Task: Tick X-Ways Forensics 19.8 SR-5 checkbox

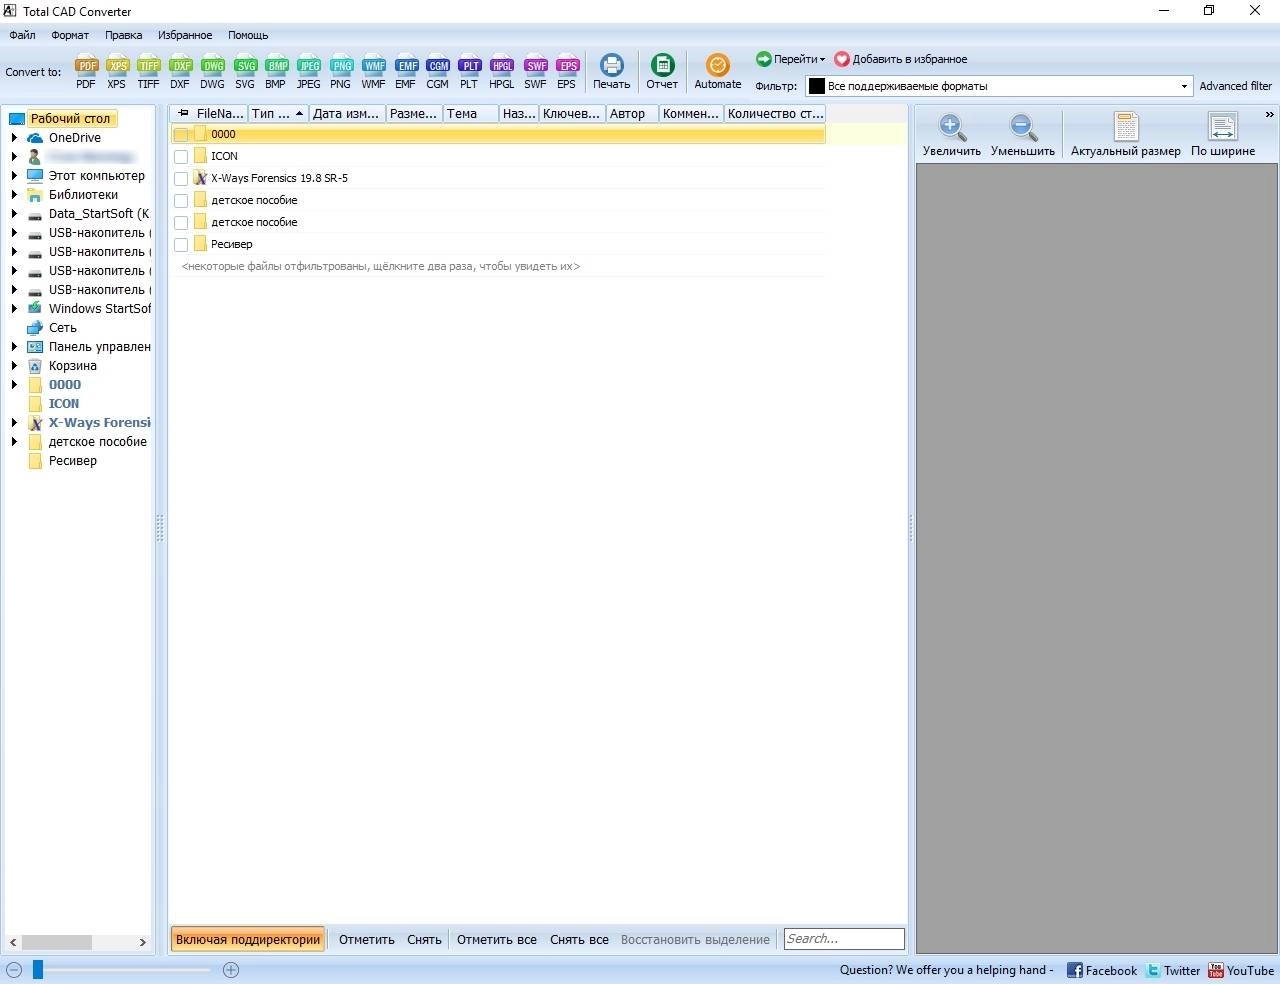Action: 181,179
